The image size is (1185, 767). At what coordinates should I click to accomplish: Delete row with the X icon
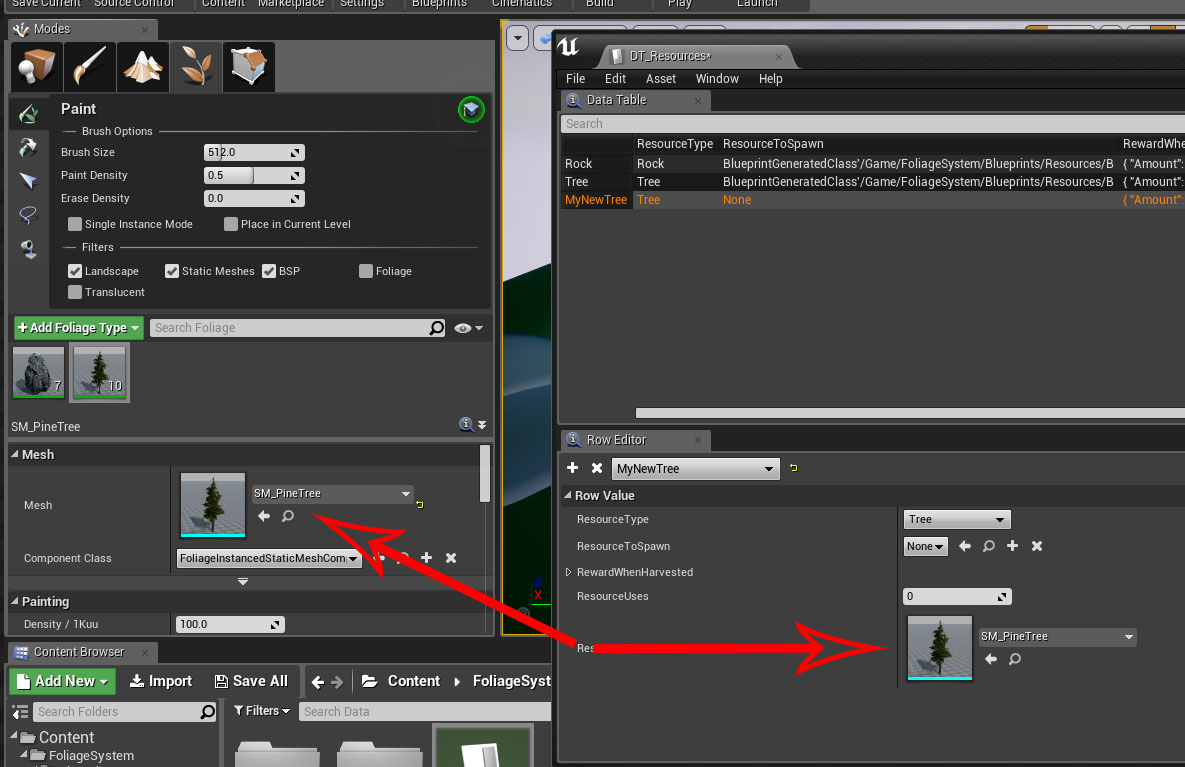coord(597,468)
